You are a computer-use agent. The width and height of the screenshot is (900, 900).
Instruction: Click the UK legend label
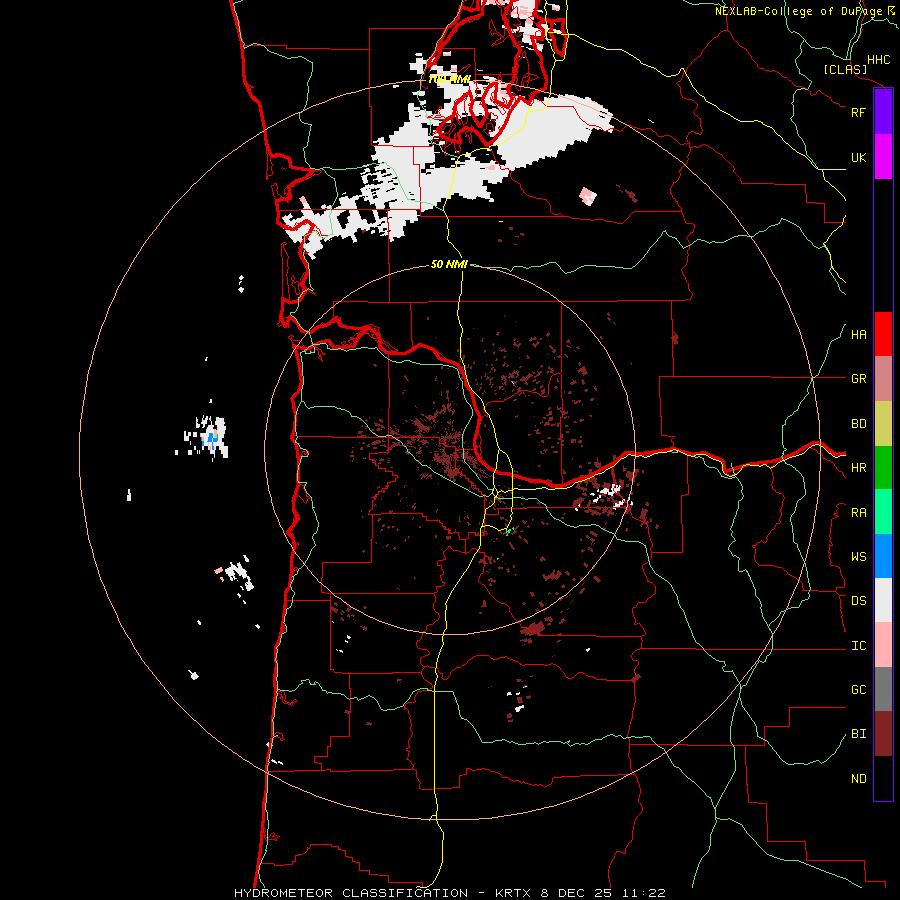pos(858,157)
